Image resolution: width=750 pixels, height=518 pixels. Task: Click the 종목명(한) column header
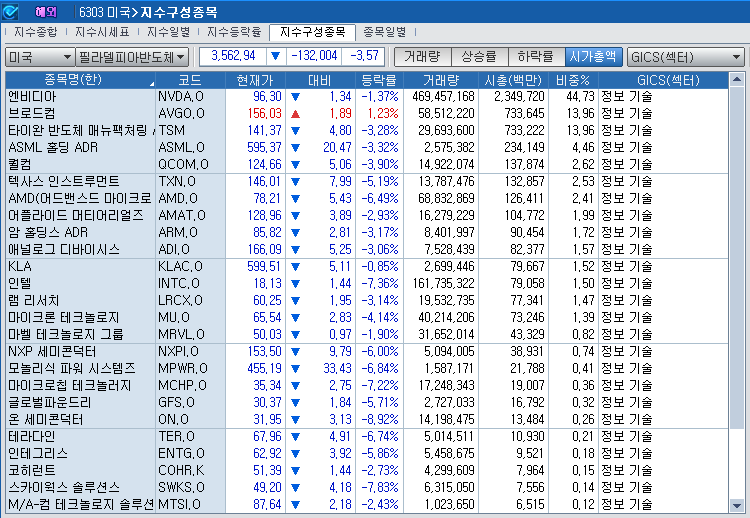[x=80, y=80]
